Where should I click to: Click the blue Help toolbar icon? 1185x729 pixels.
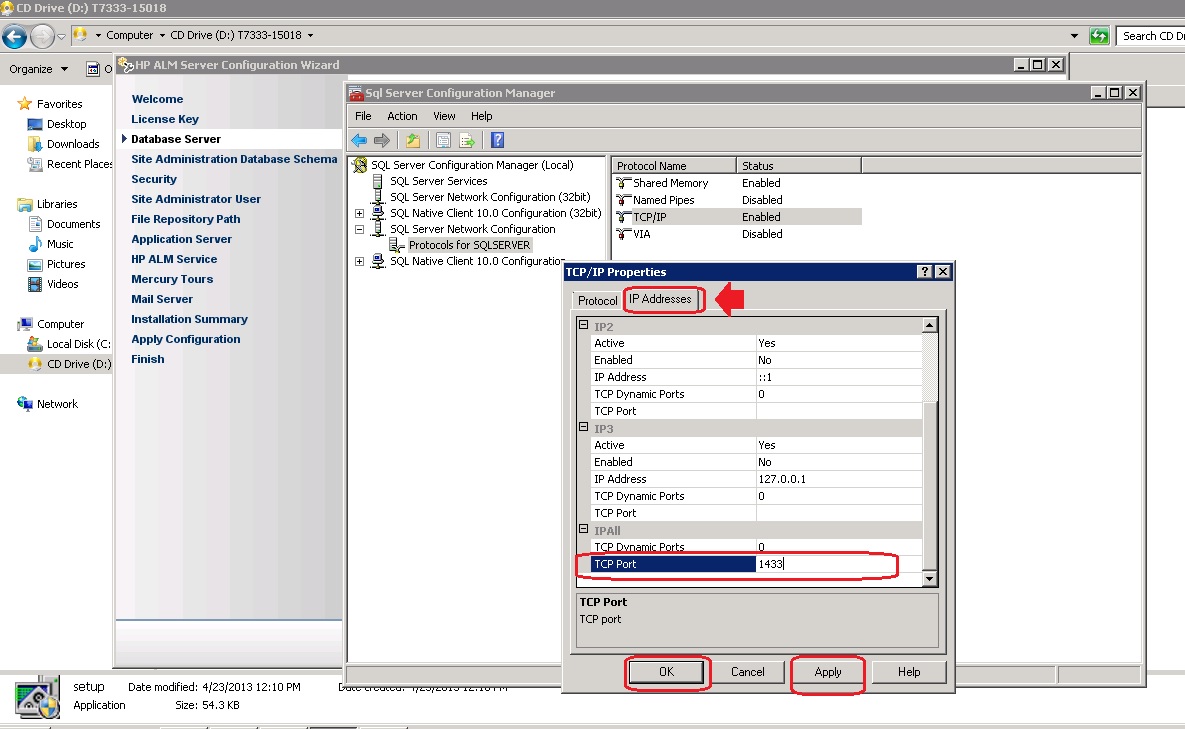497,141
